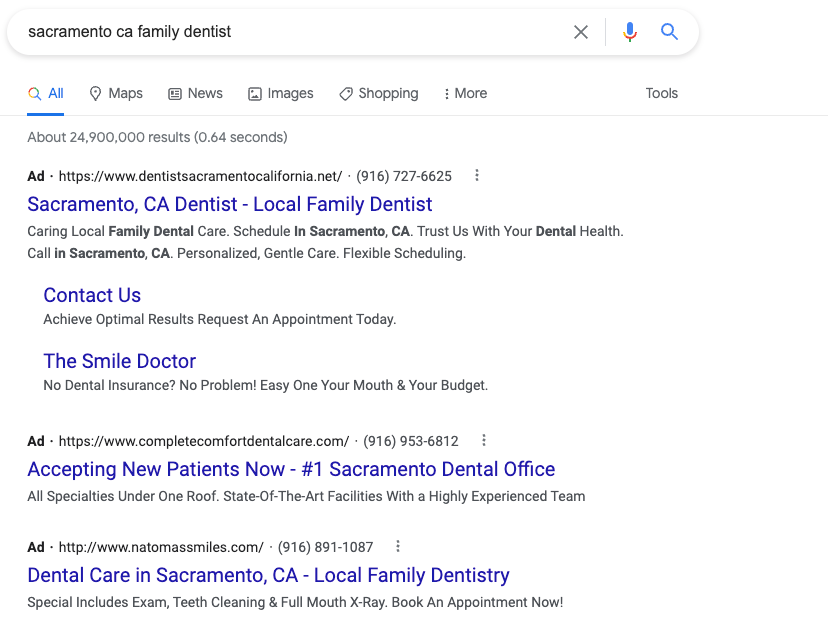
Task: Open the Shopping results tab
Action: [x=379, y=93]
